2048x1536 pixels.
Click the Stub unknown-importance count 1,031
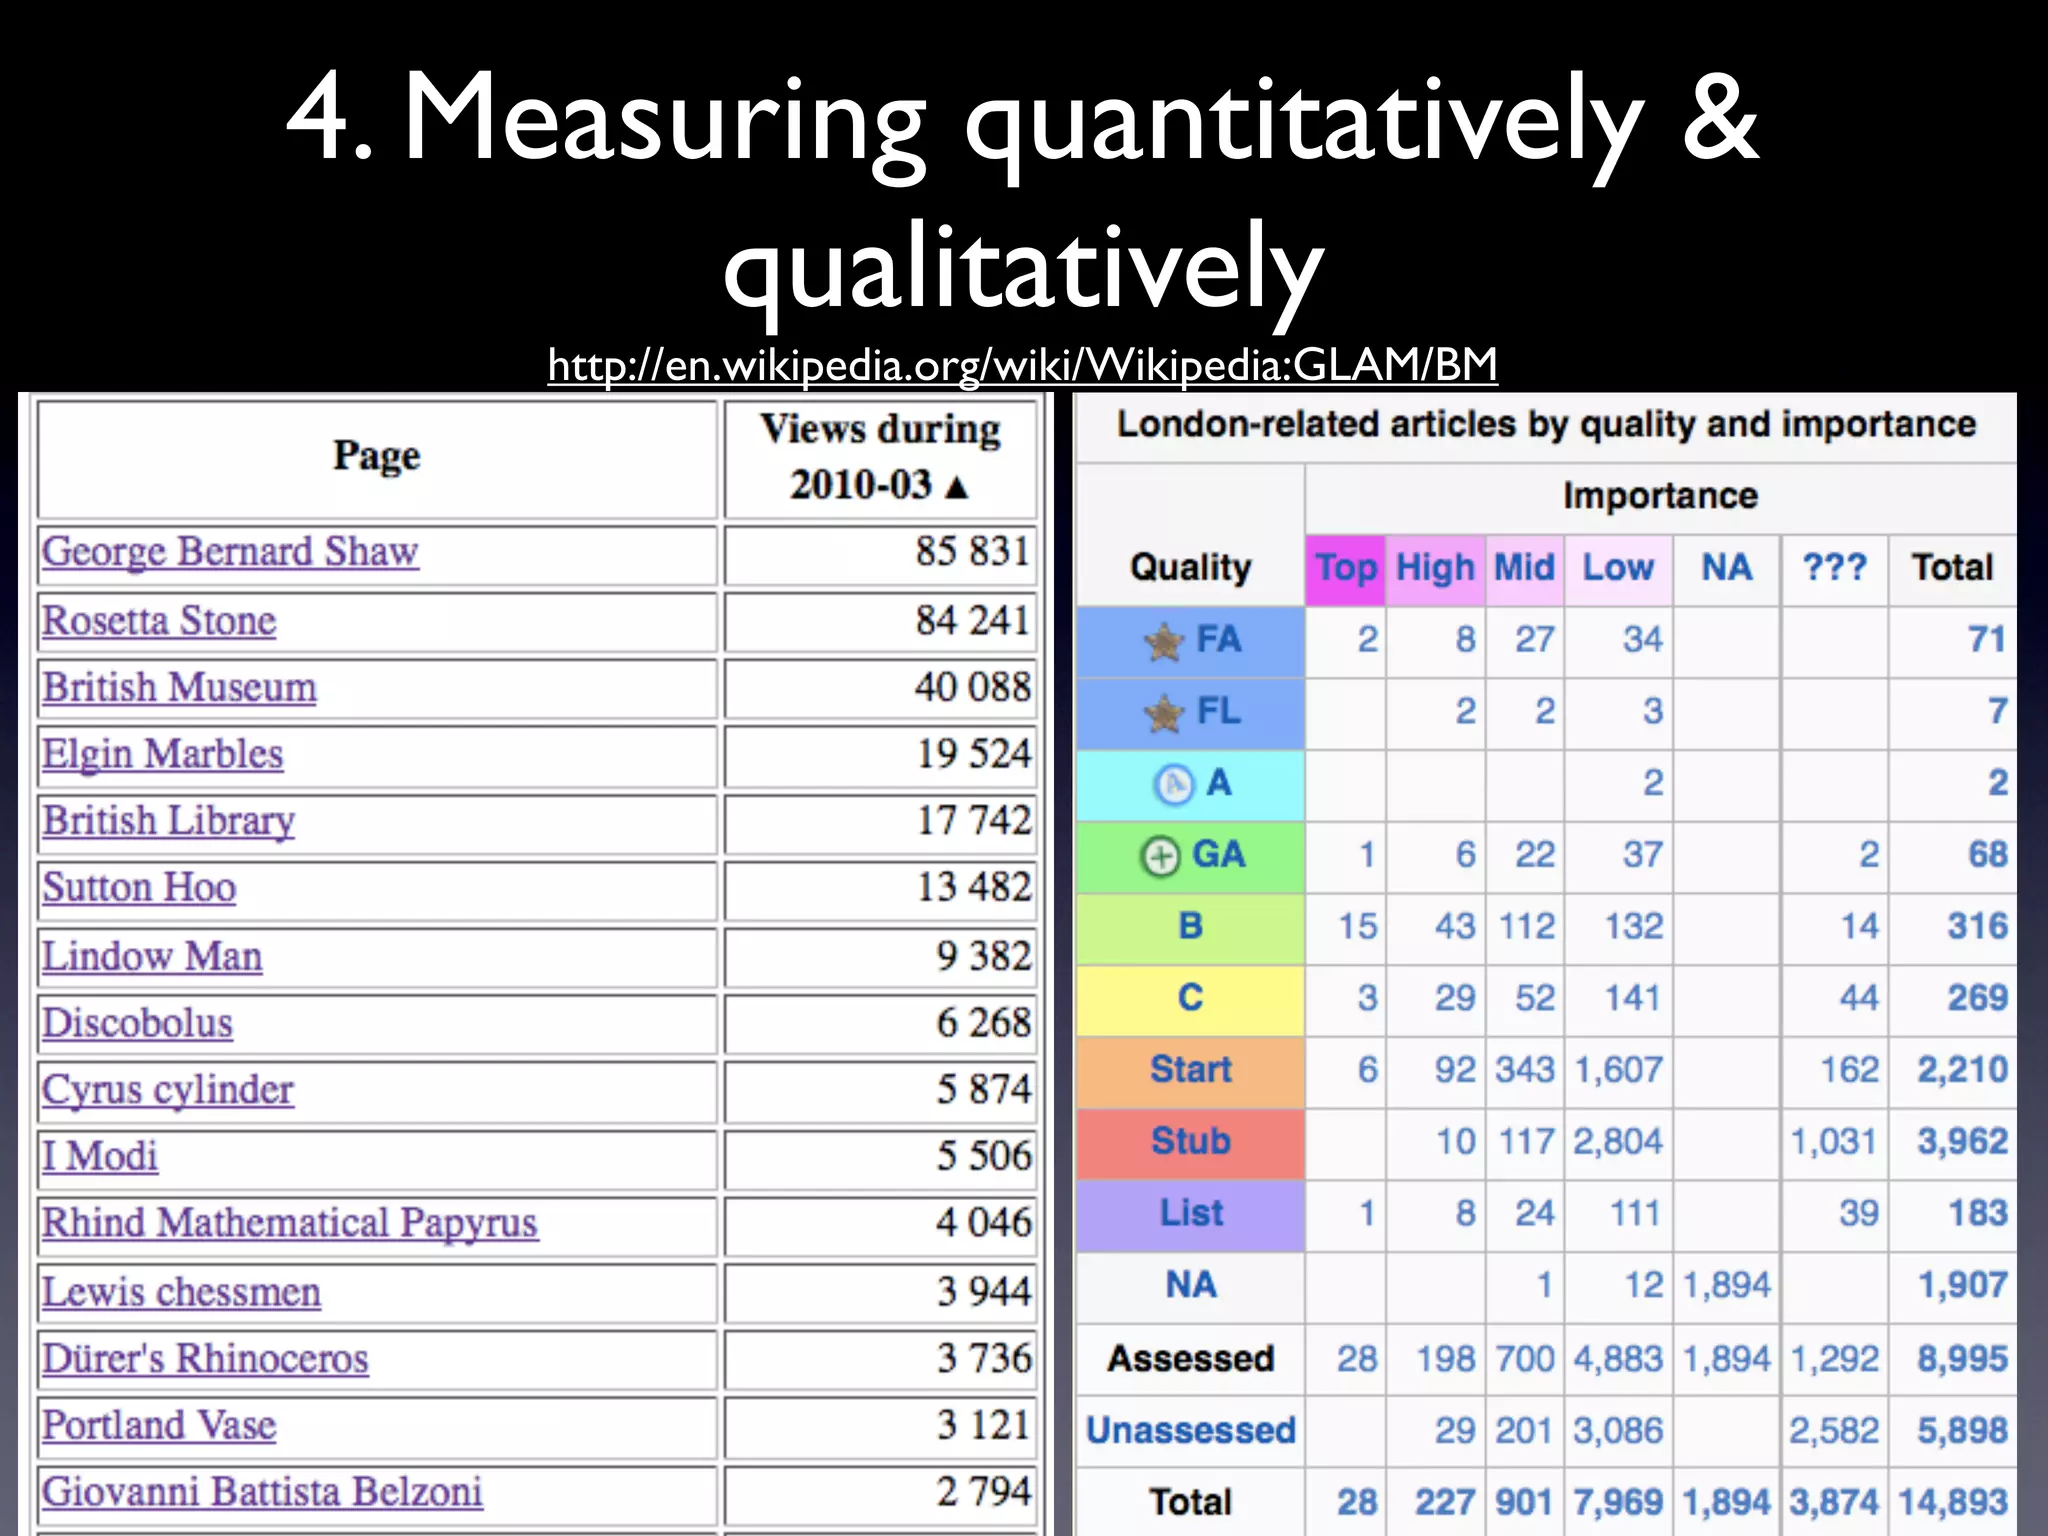pos(1832,1142)
